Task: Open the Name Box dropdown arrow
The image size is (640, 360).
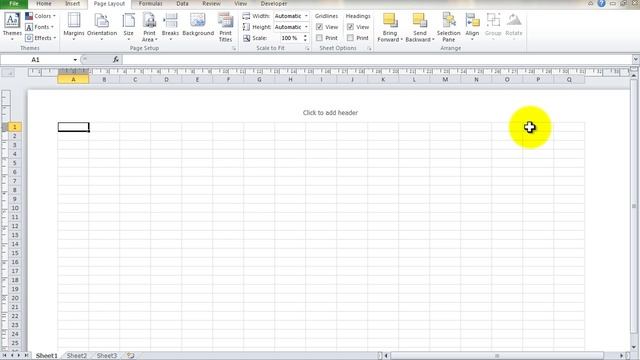Action: pyautogui.click(x=75, y=60)
